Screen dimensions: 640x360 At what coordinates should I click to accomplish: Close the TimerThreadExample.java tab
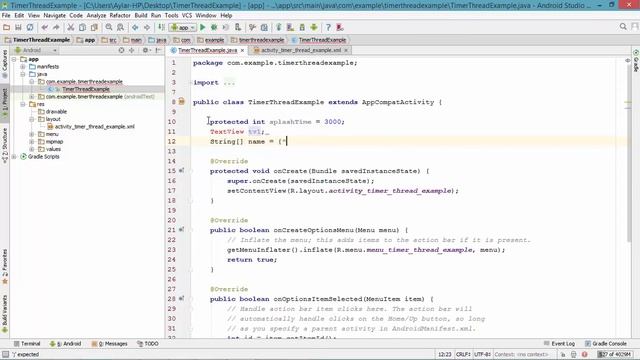pos(242,50)
